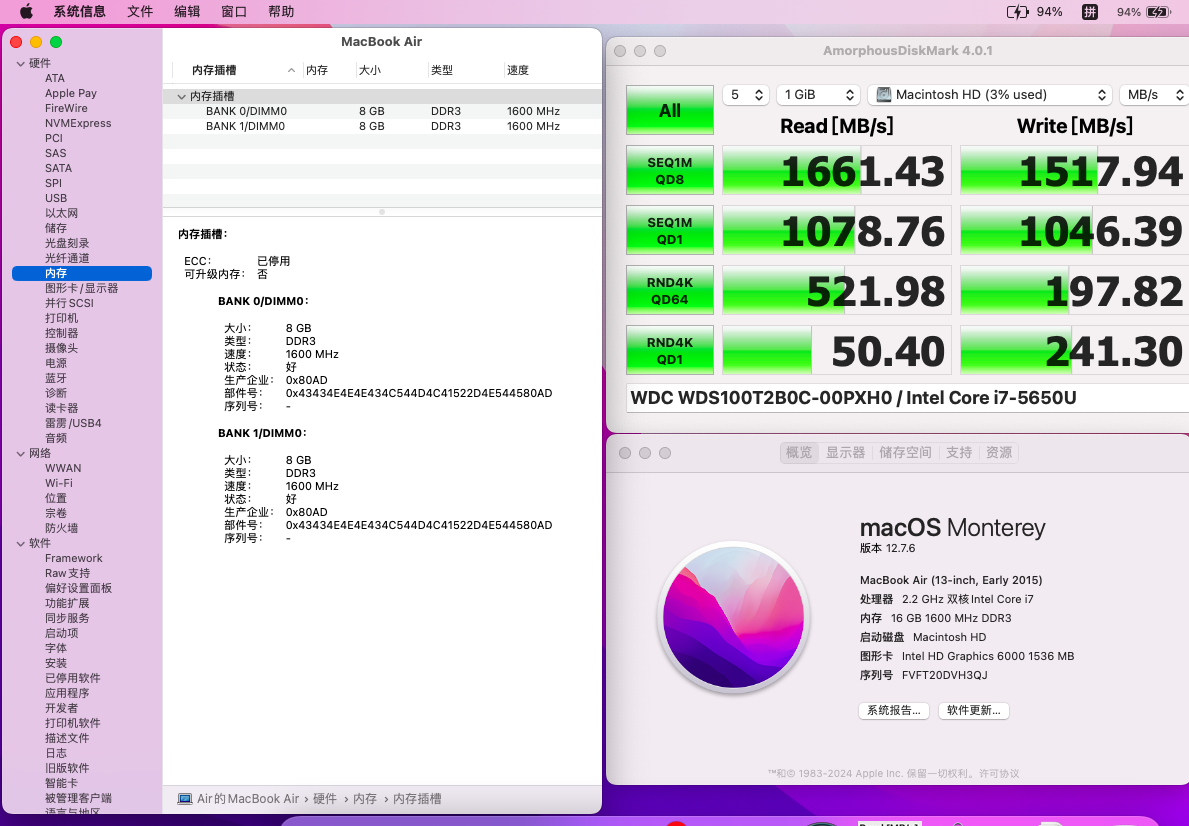Image resolution: width=1189 pixels, height=826 pixels.
Task: Open the Macintosh HD volume dropdown
Action: pyautogui.click(x=990, y=94)
